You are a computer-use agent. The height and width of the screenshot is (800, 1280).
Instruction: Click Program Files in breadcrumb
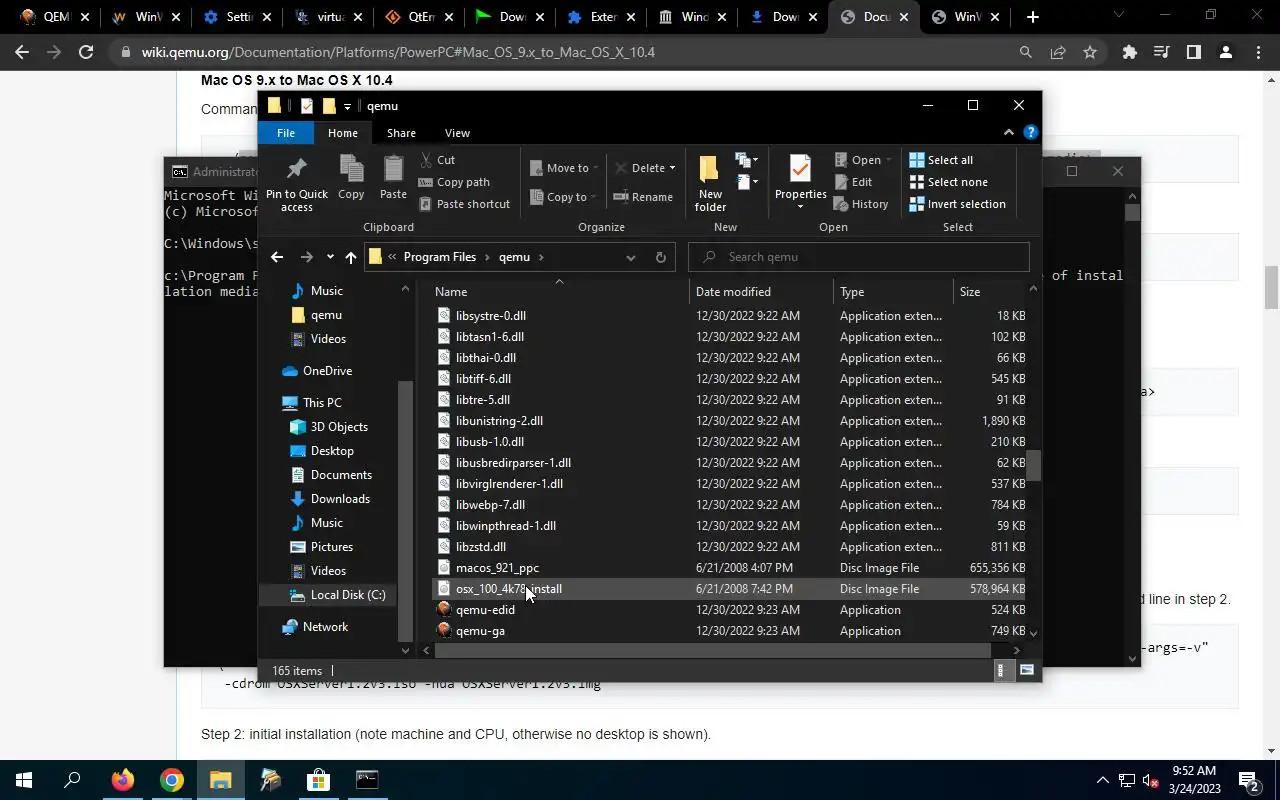click(x=439, y=257)
